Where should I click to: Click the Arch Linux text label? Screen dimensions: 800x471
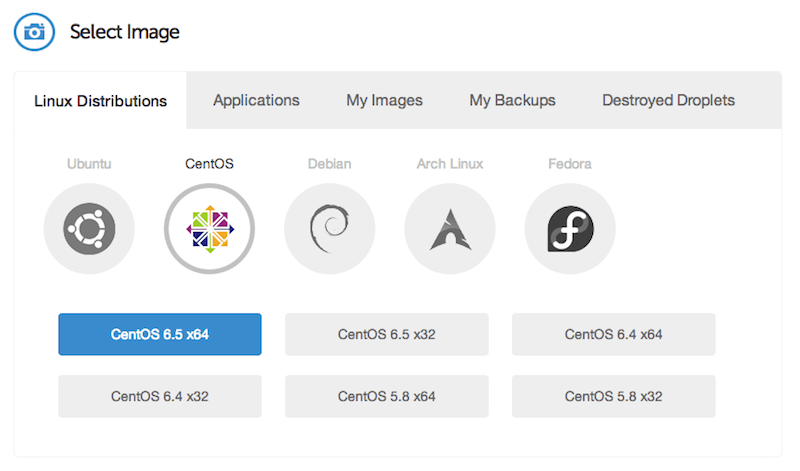pyautogui.click(x=449, y=163)
